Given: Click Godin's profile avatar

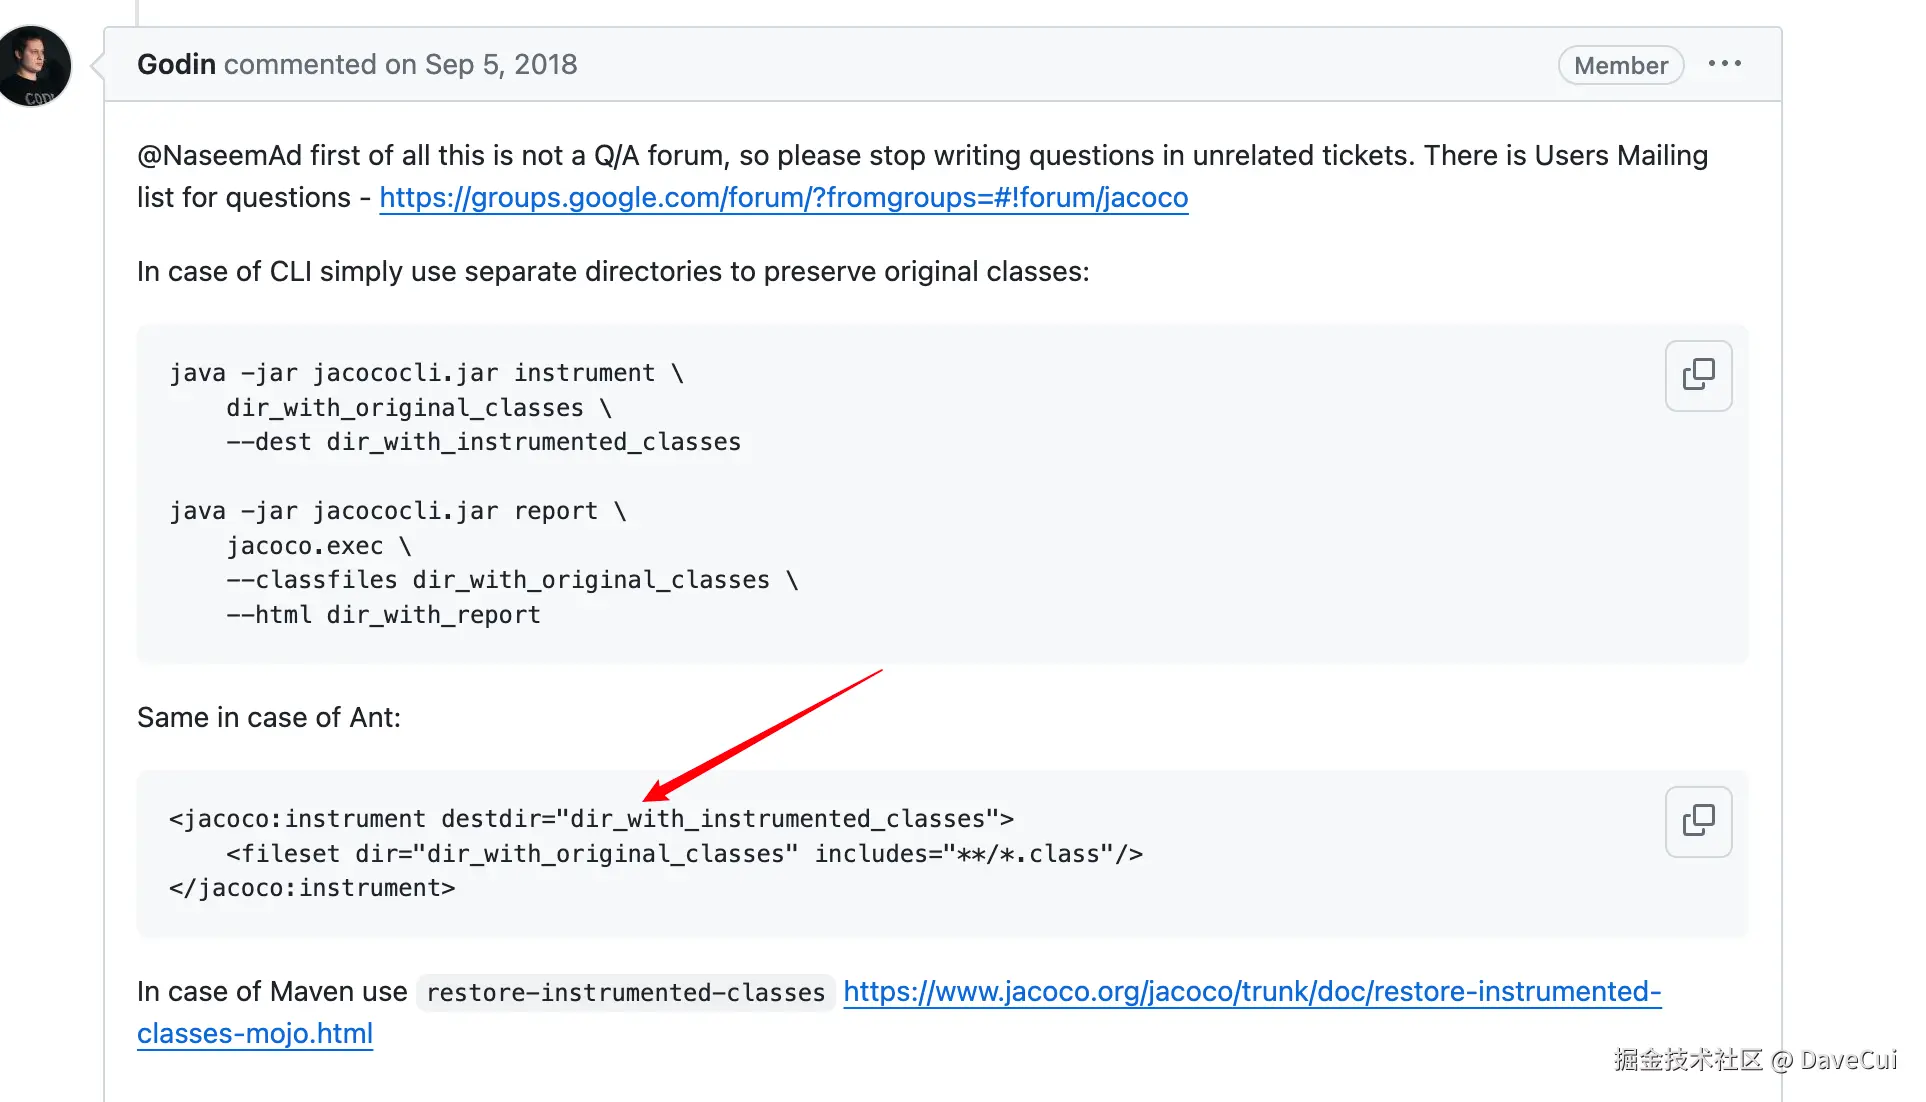Looking at the screenshot, I should pyautogui.click(x=35, y=66).
